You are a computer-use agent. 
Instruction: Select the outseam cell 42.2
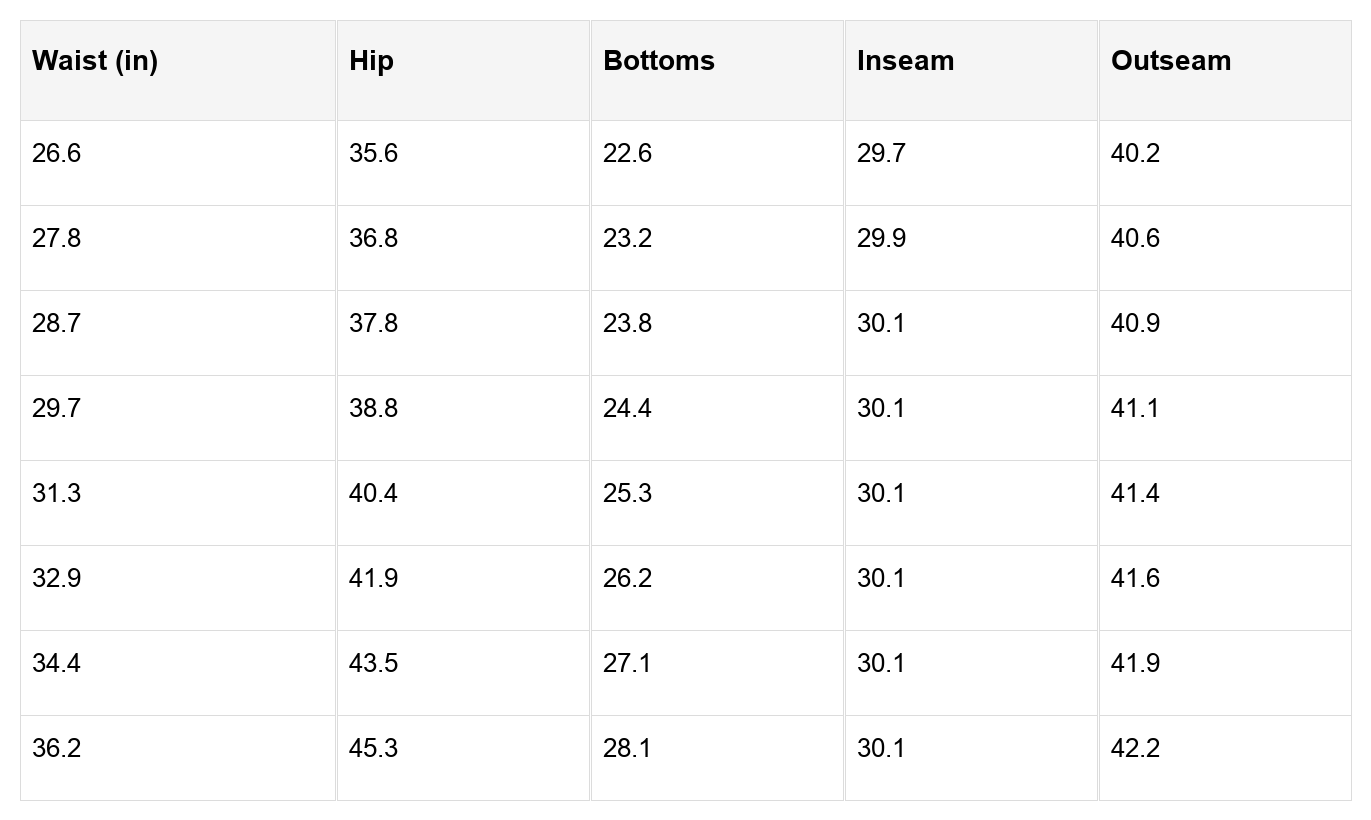1135,748
